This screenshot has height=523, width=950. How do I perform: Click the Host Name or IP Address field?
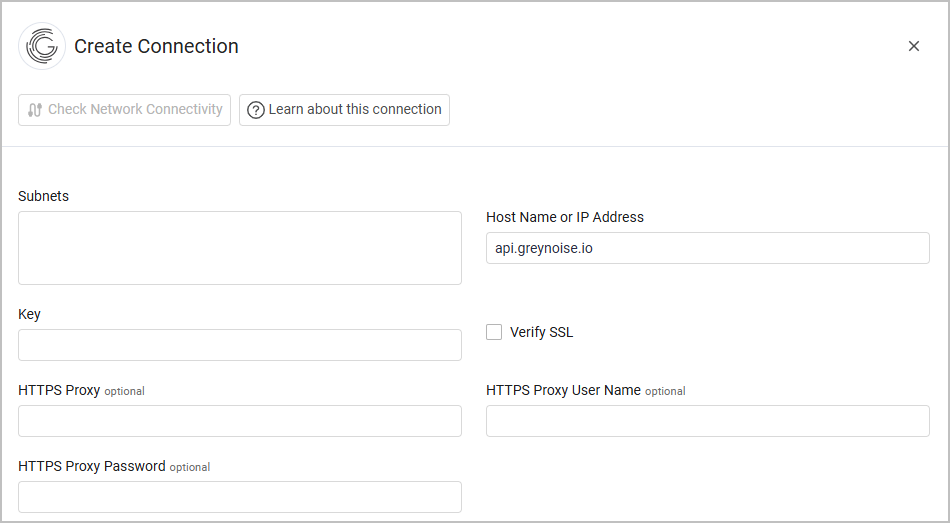(707, 248)
